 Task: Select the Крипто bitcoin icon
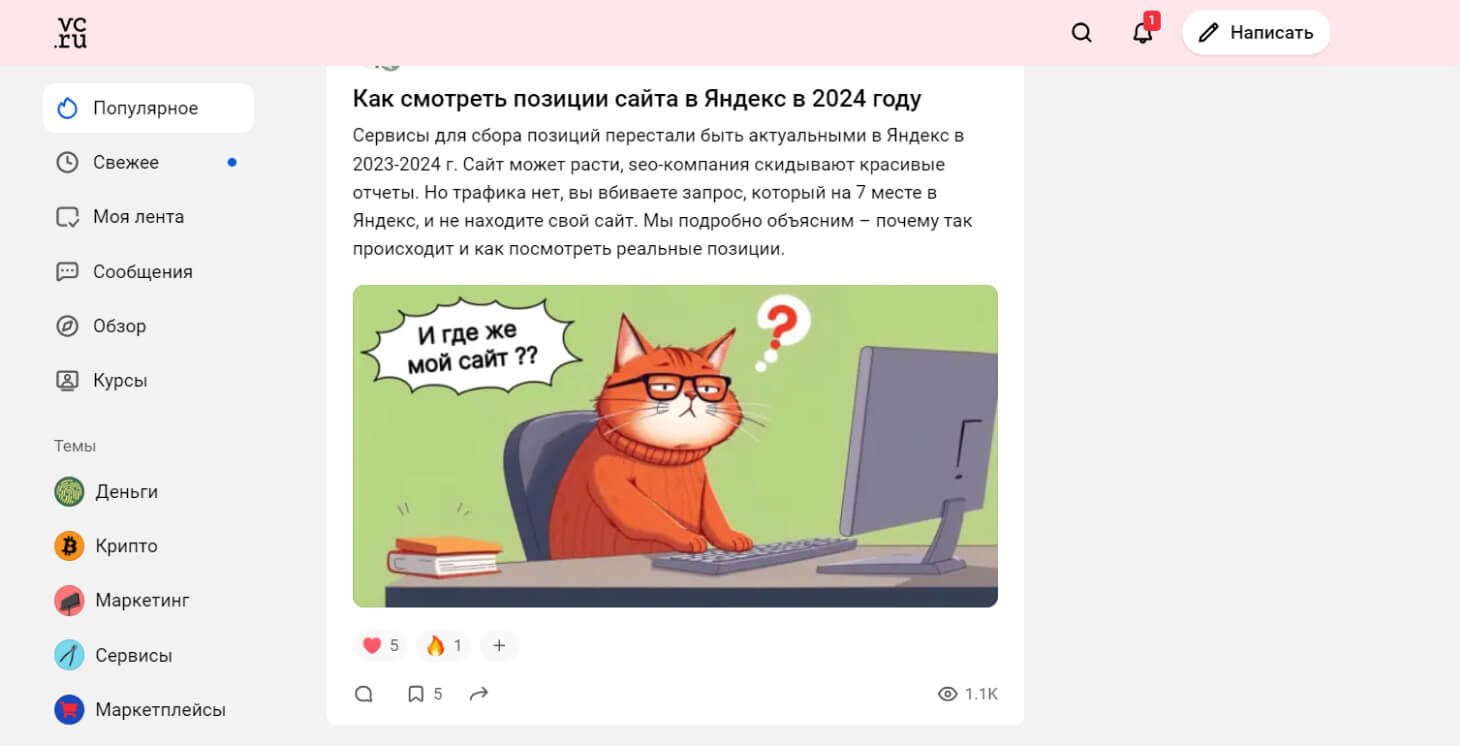pyautogui.click(x=69, y=546)
